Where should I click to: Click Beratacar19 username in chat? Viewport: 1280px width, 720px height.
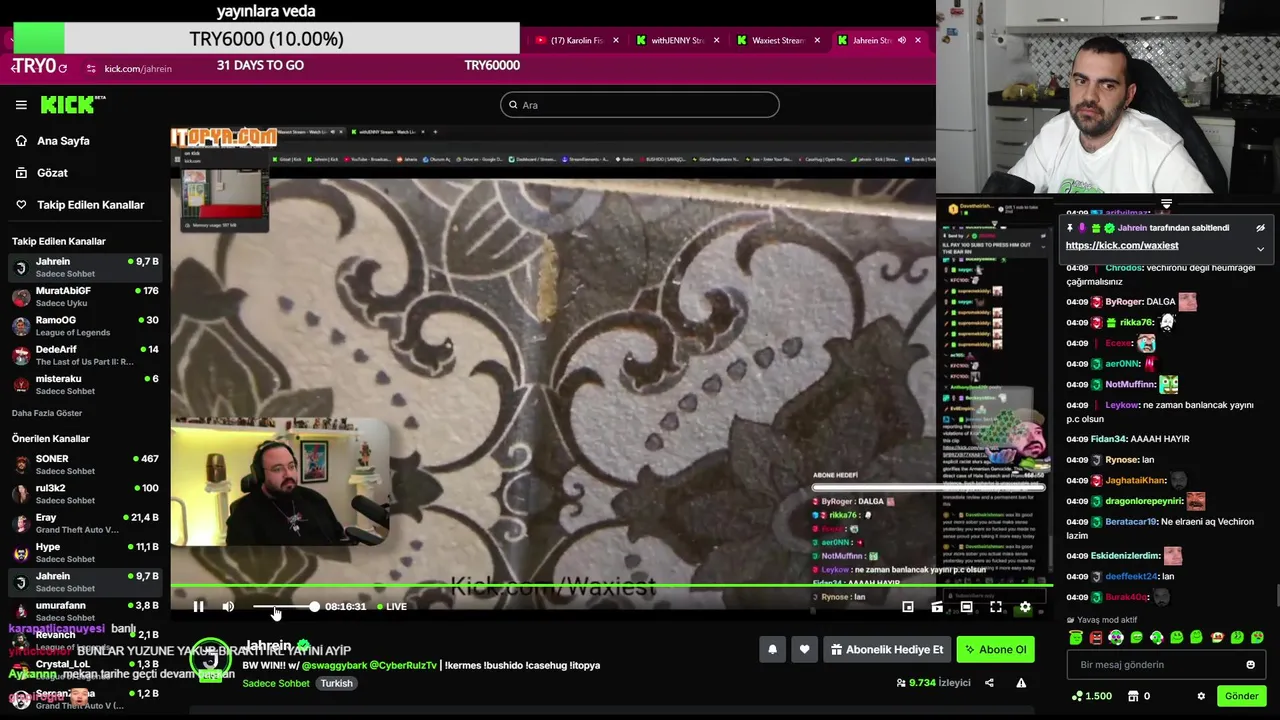tap(1130, 522)
